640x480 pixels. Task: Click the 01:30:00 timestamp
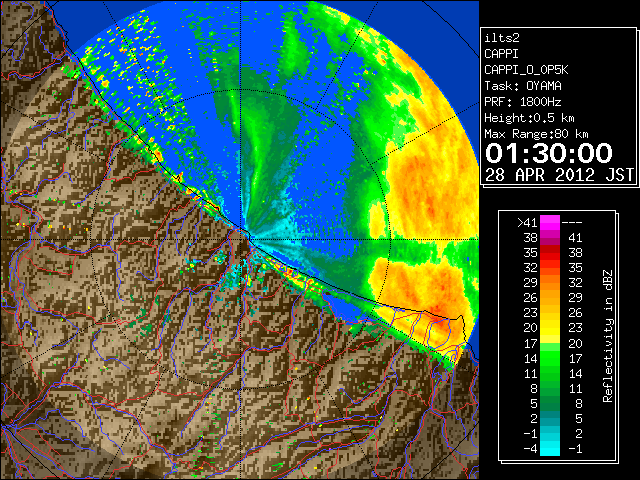click(549, 153)
